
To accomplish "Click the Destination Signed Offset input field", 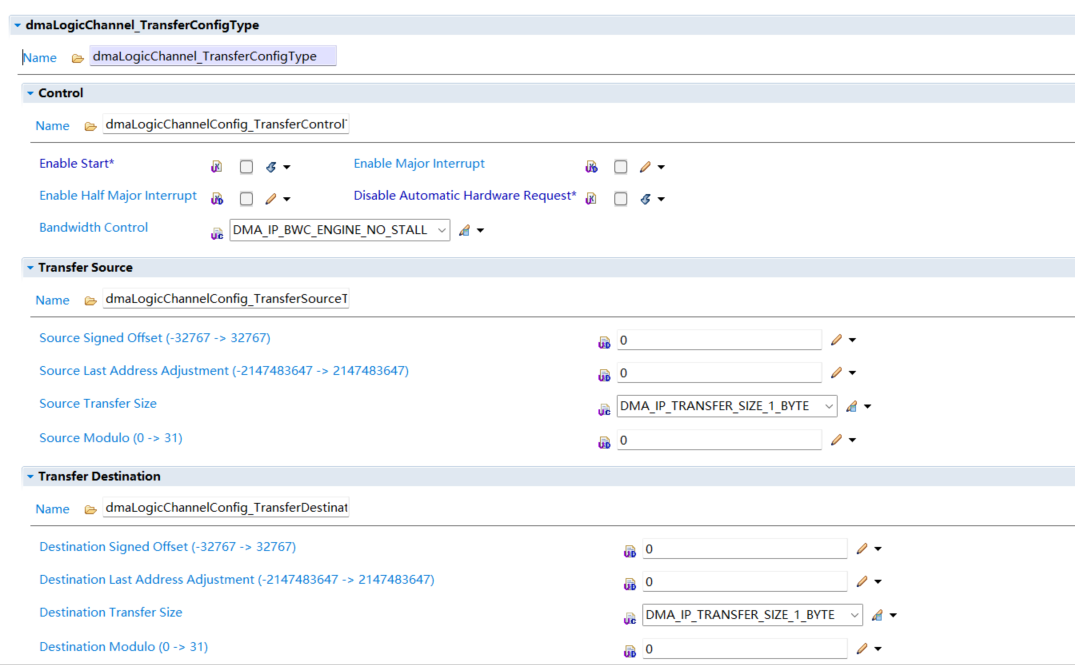I will tap(745, 549).
